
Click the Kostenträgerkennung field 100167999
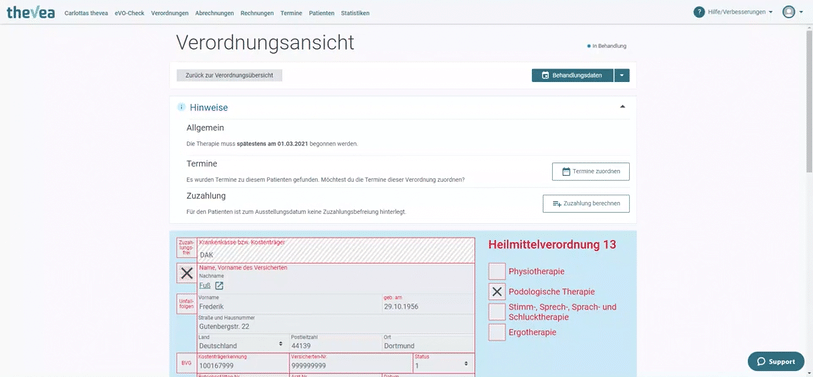click(242, 363)
